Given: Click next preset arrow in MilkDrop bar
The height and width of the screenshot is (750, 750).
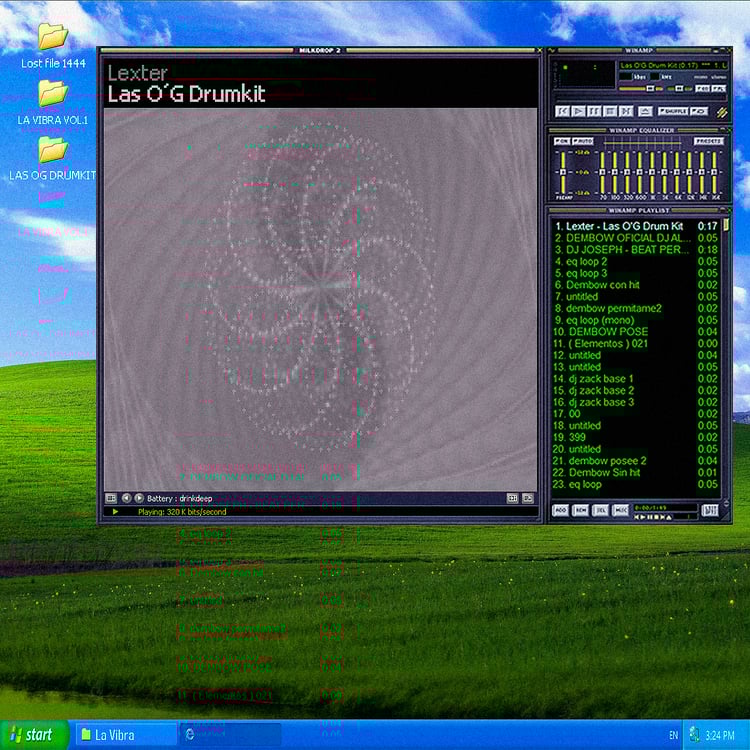Looking at the screenshot, I should coord(139,498).
